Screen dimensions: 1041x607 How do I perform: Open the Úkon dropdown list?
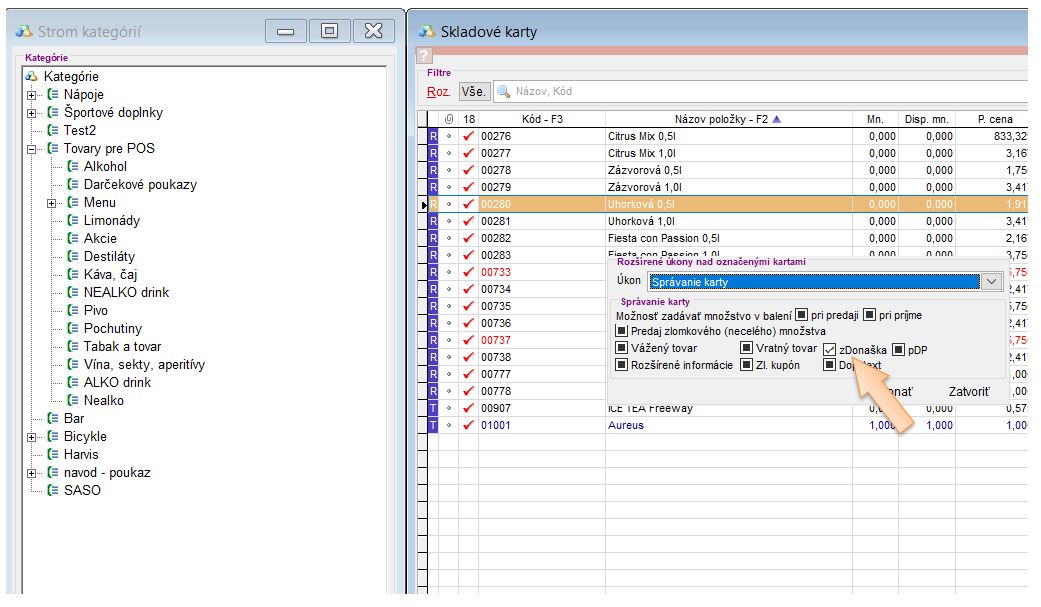991,282
